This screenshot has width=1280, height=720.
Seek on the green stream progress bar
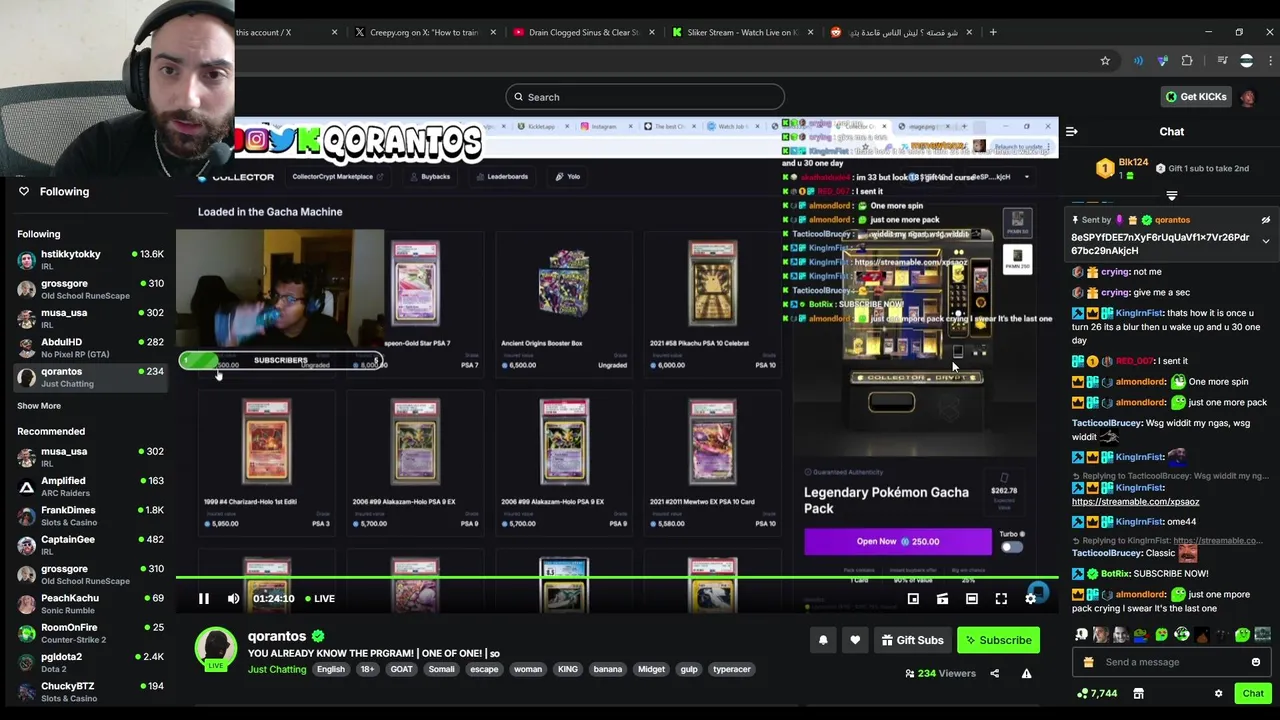point(617,578)
